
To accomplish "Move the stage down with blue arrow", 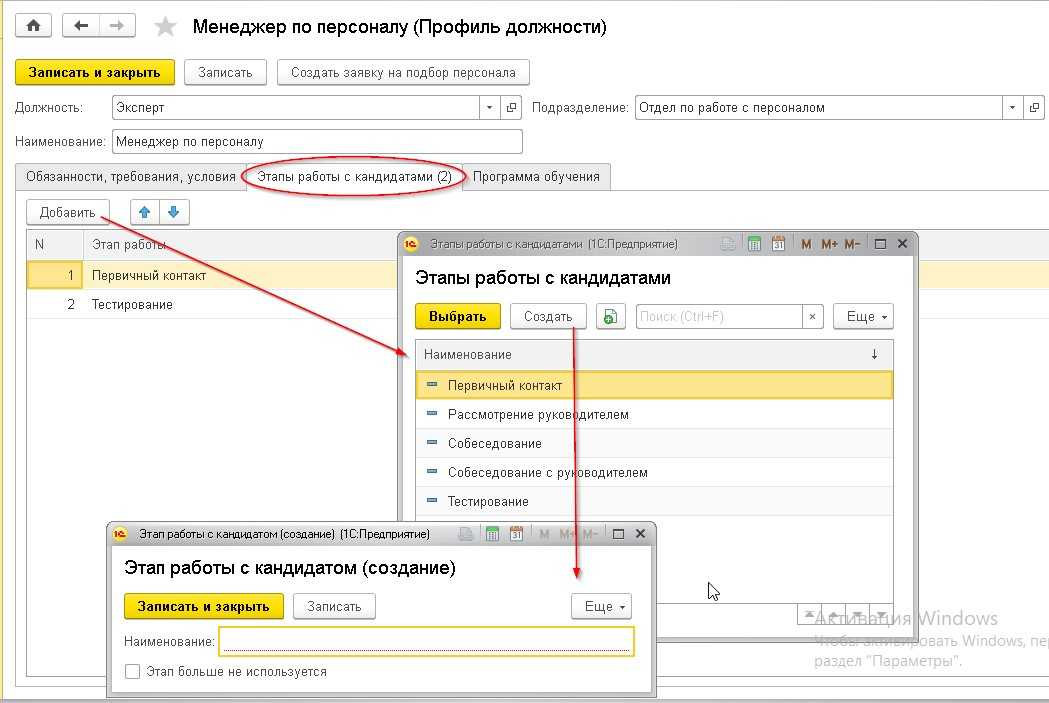I will pyautogui.click(x=173, y=212).
